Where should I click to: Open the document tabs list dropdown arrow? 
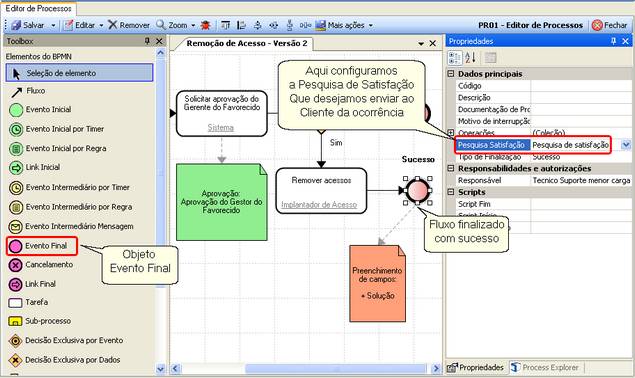[x=421, y=43]
